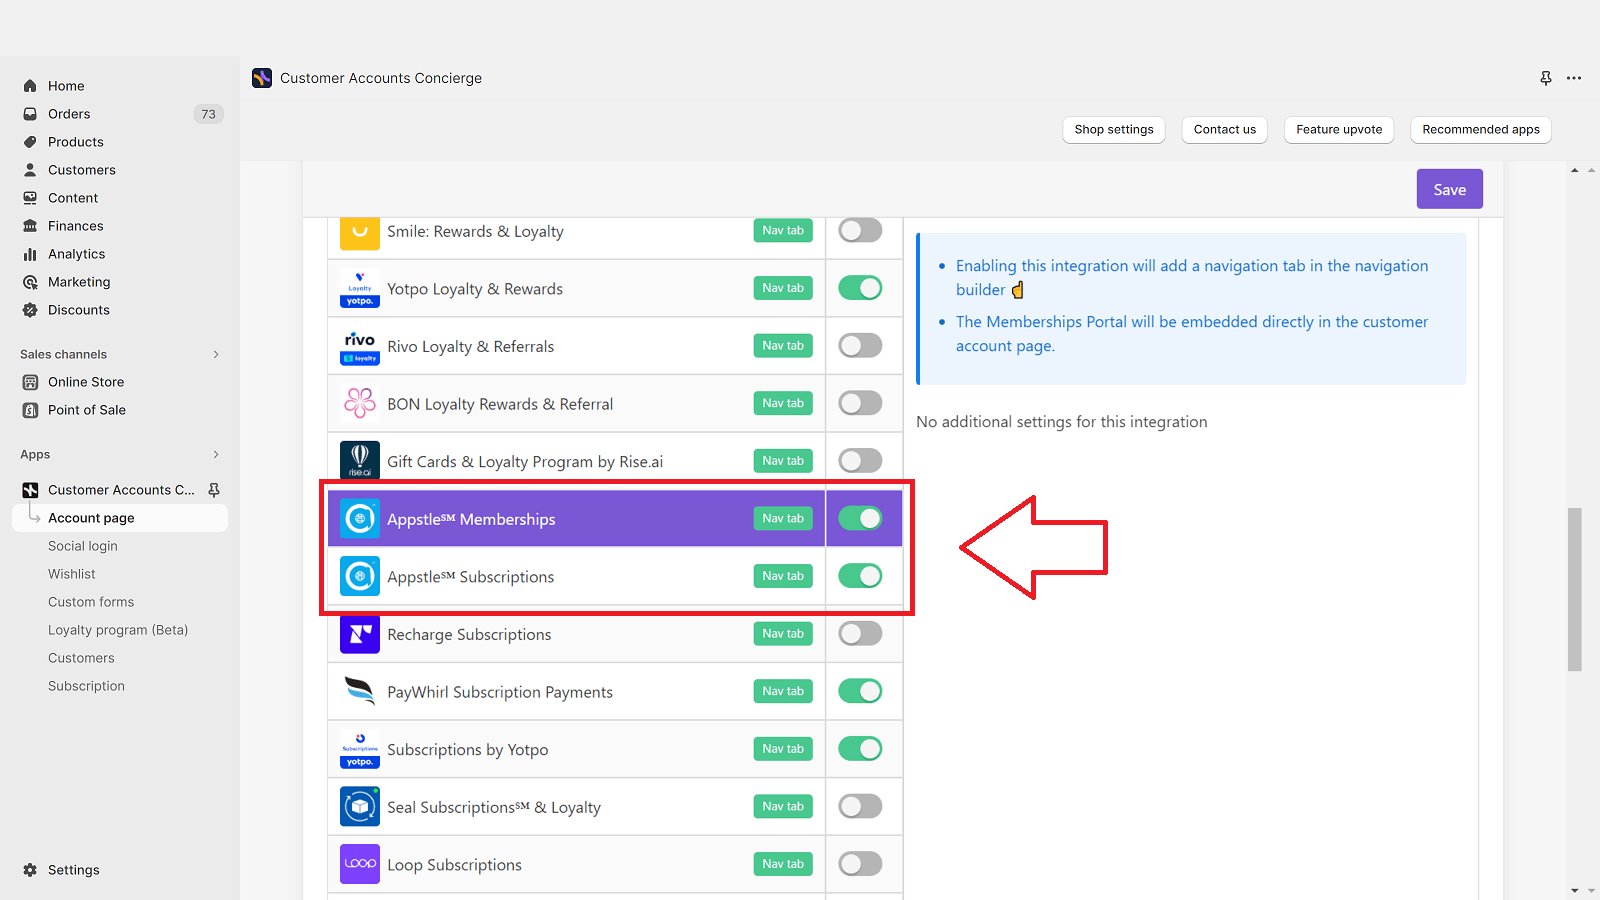Click the Finances bank icon

click(30, 226)
